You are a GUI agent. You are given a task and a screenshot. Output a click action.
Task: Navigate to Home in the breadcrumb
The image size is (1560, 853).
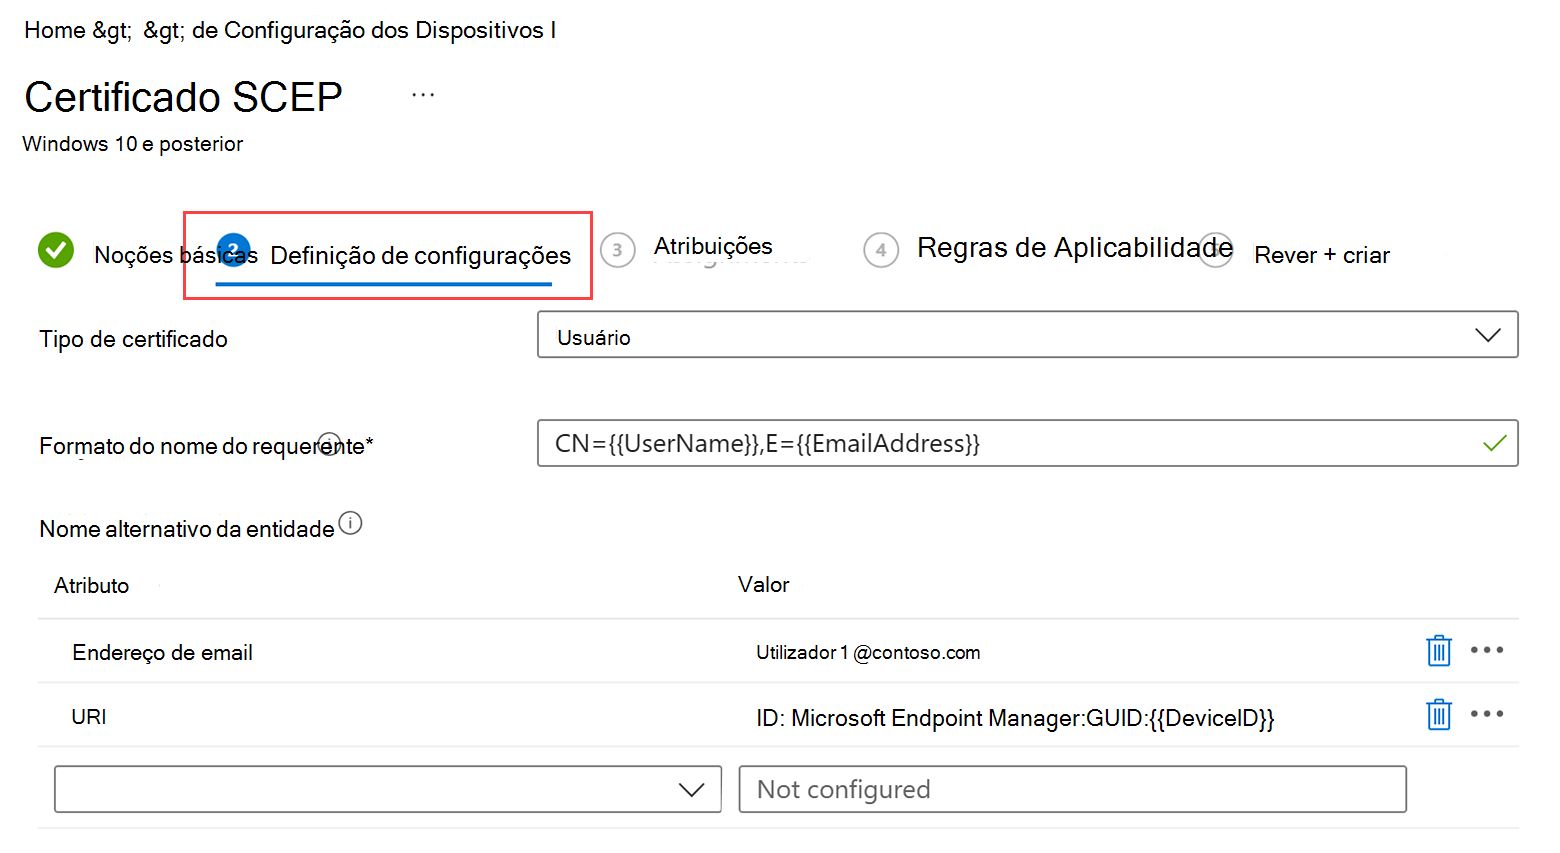(x=55, y=31)
